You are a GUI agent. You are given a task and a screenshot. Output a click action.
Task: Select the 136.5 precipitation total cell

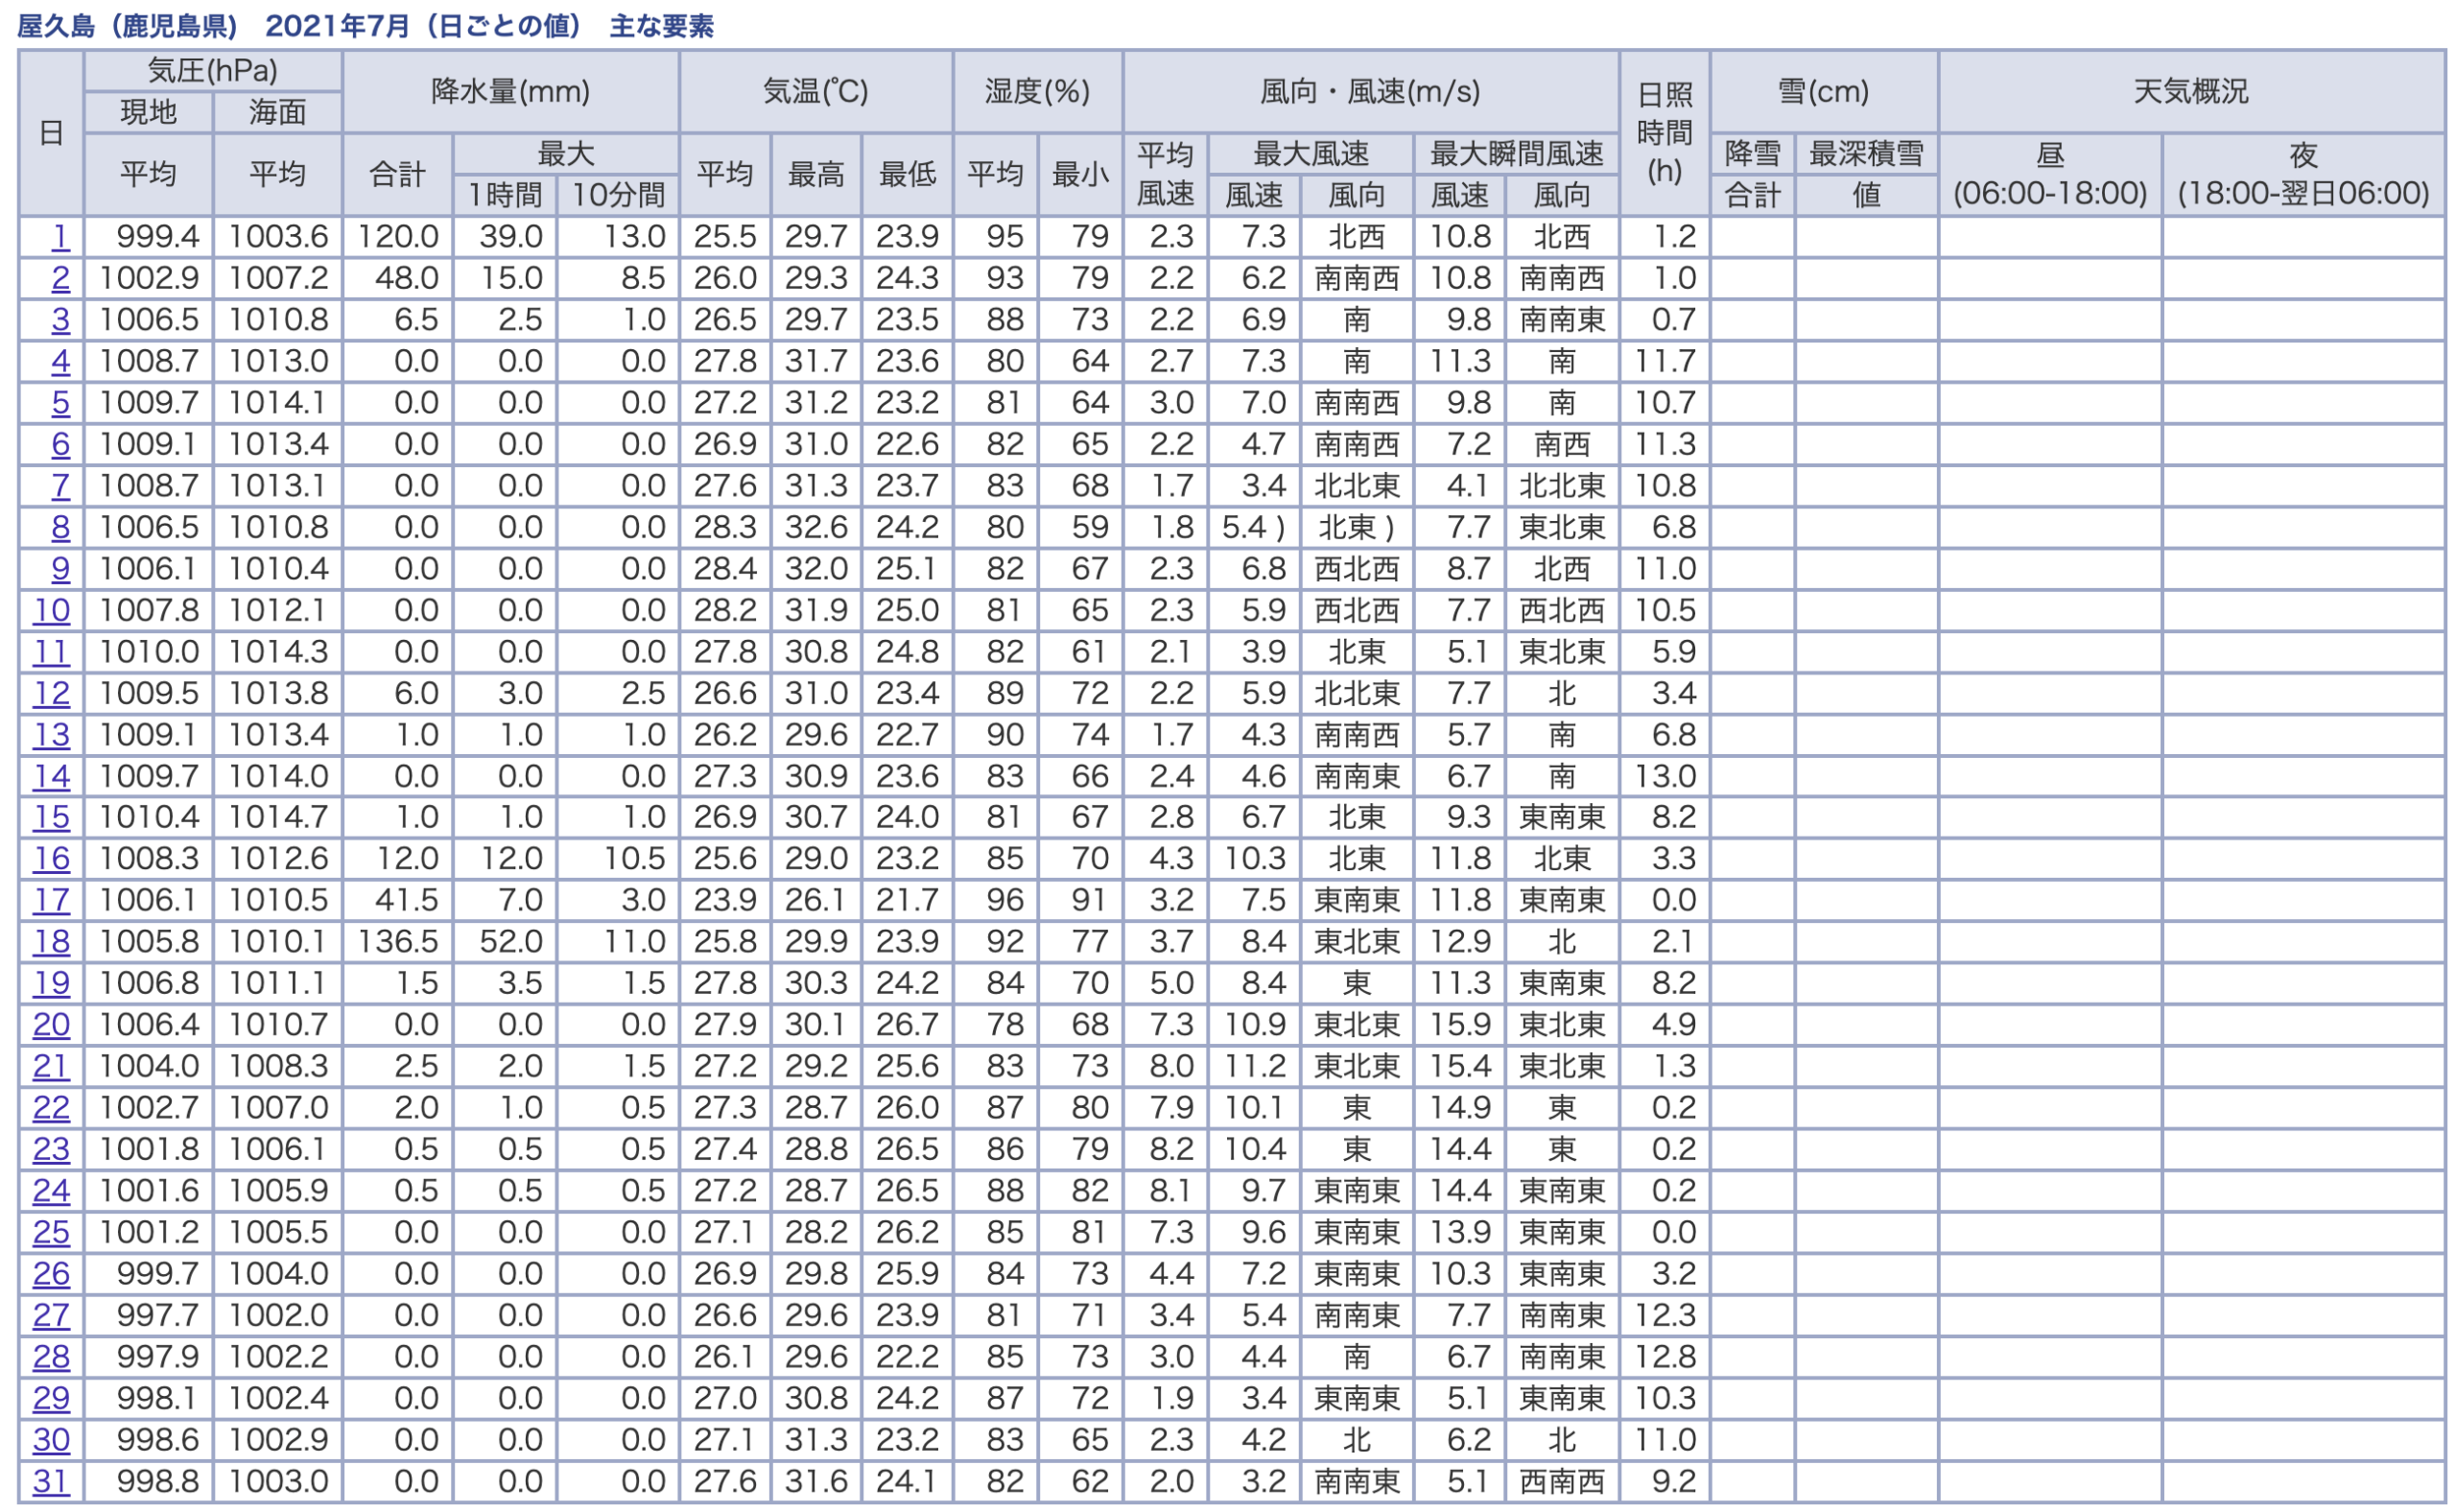[x=398, y=942]
